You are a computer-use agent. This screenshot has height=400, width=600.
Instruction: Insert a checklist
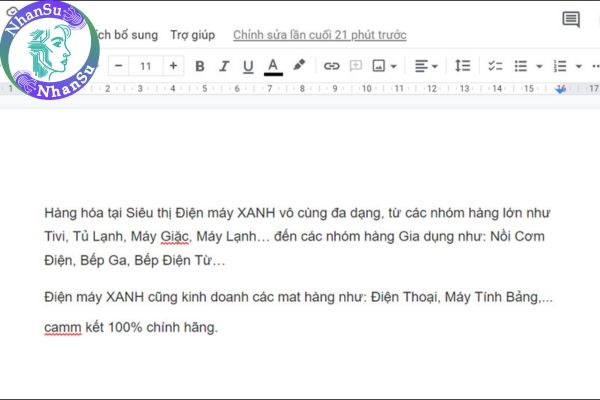[495, 66]
